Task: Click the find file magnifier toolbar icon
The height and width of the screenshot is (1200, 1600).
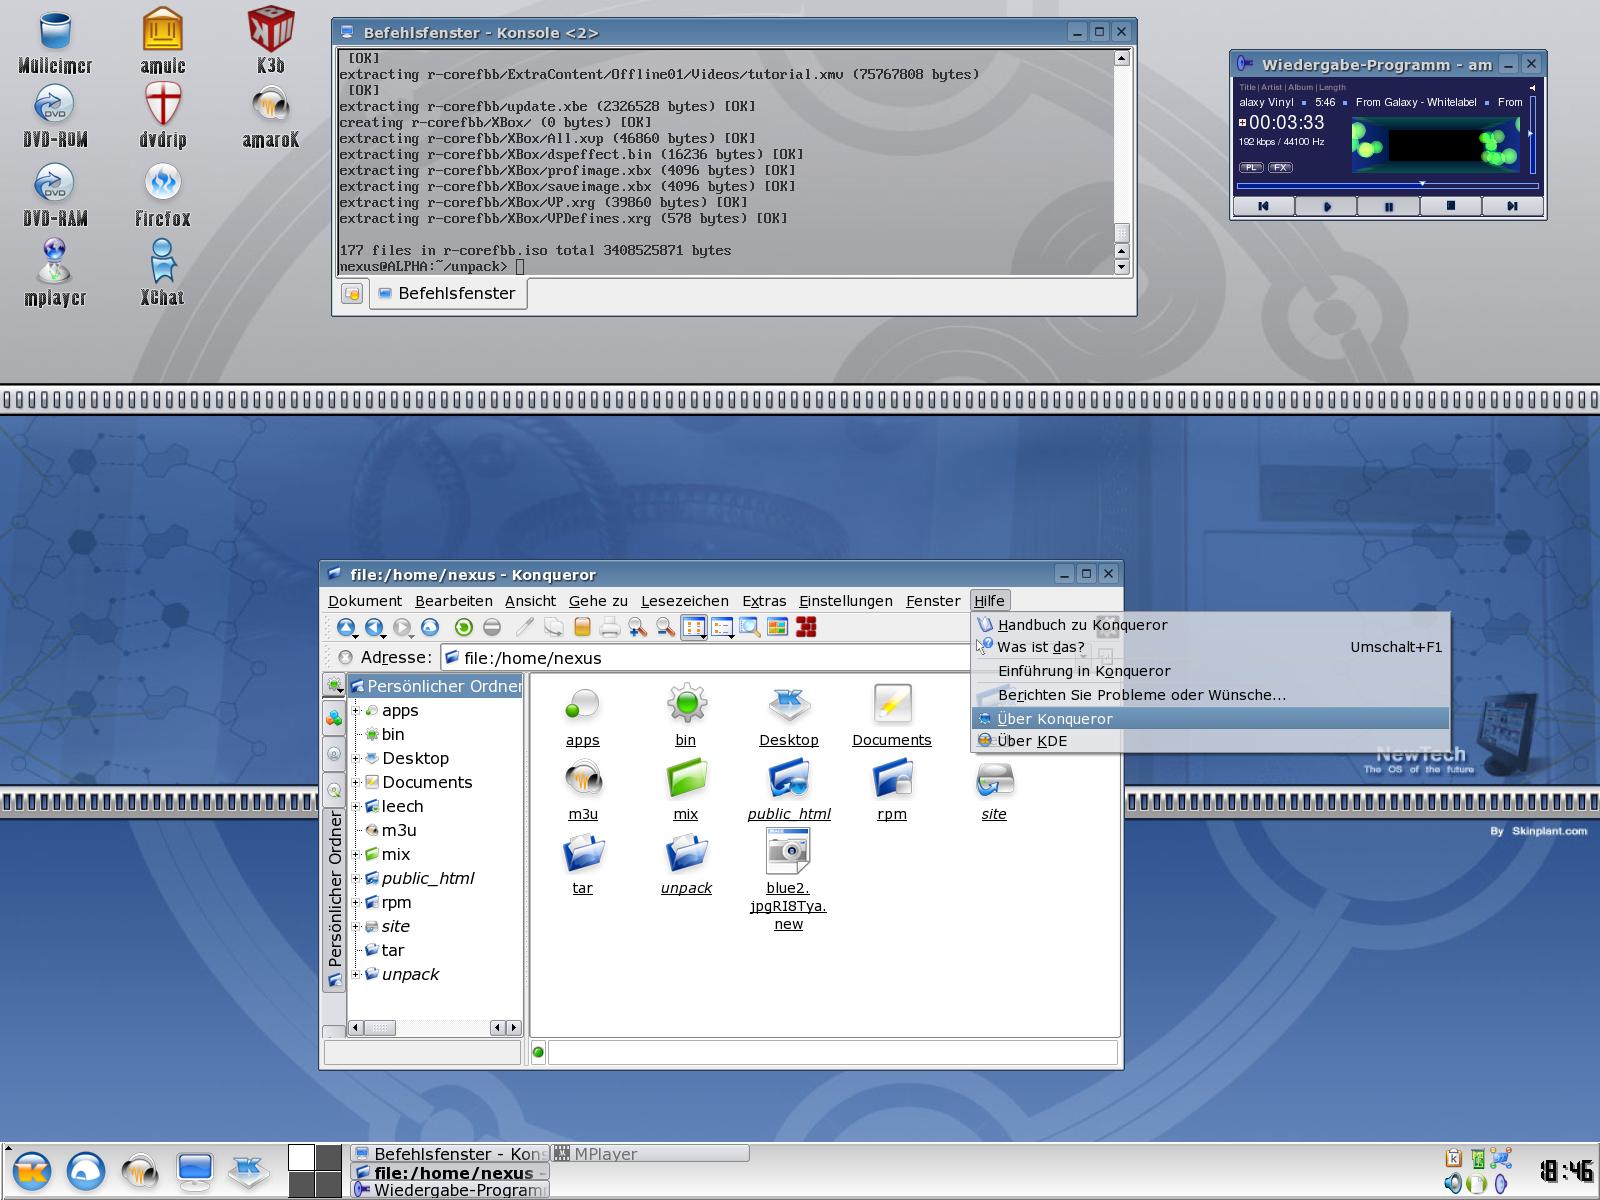Action: 750,627
